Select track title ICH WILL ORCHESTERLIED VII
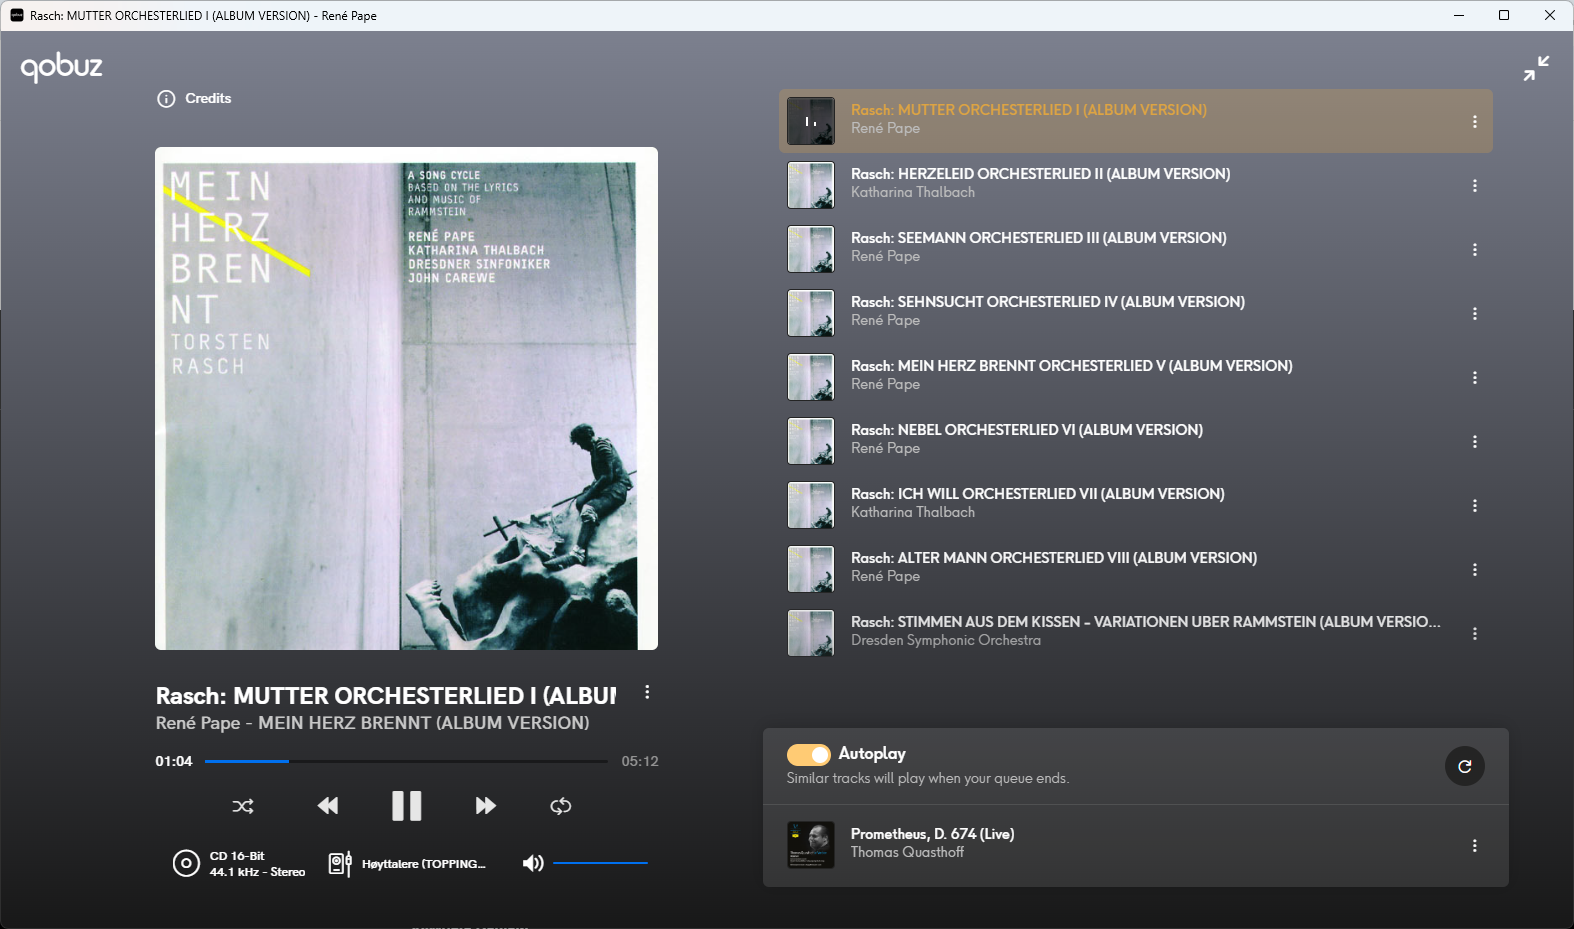The image size is (1574, 929). coord(1038,494)
